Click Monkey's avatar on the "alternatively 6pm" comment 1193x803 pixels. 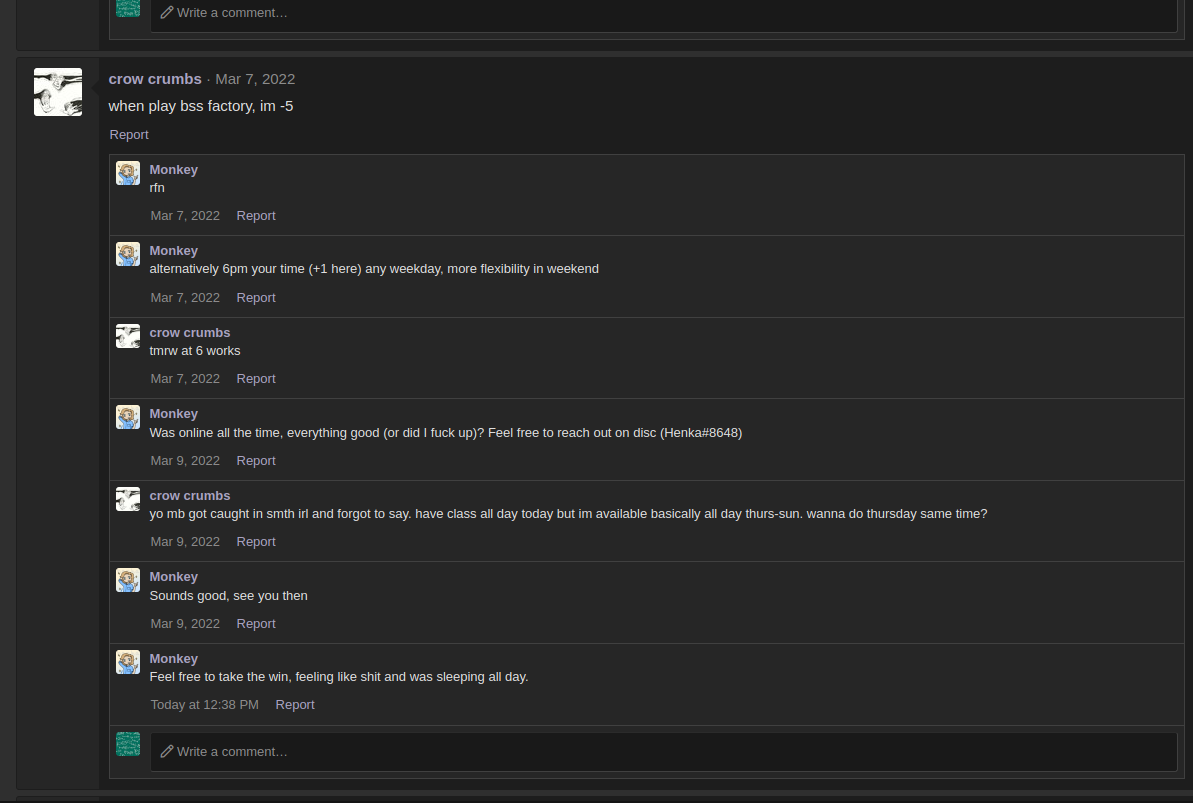pos(128,254)
